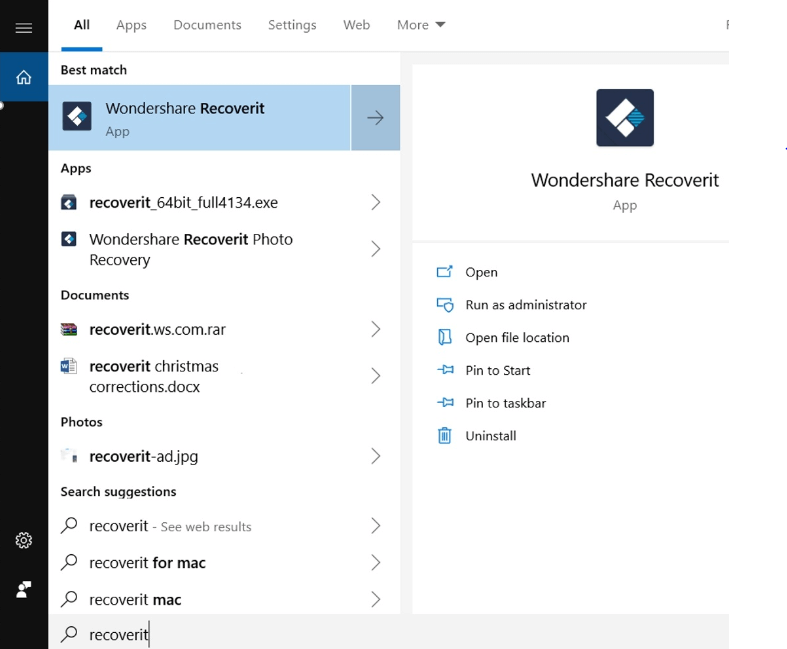Screen dimensions: 787x649
Task: Select the Home icon in the sidebar
Action: click(x=24, y=77)
